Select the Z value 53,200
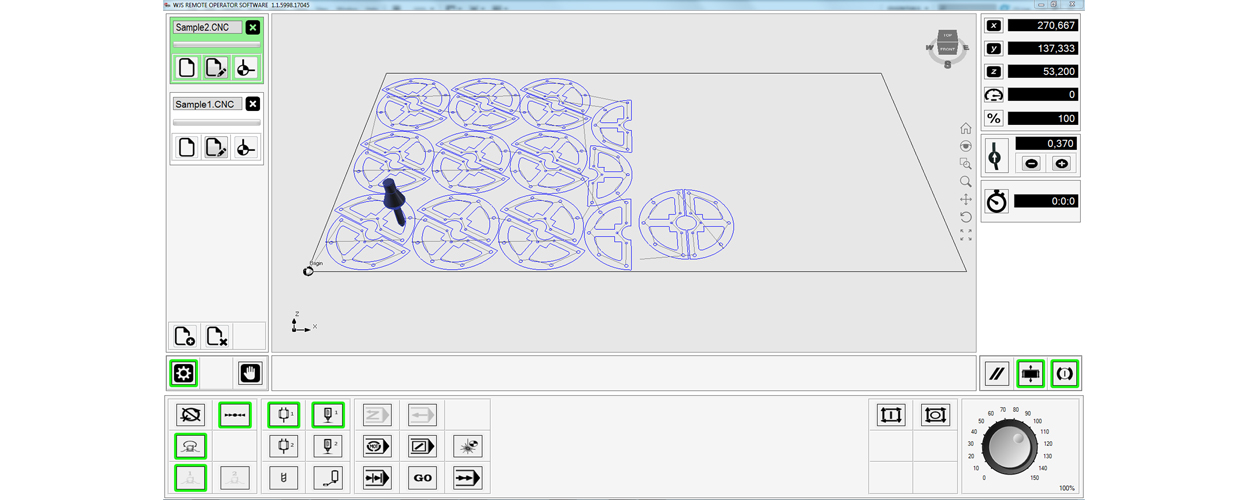1248x500 pixels. click(x=1042, y=72)
